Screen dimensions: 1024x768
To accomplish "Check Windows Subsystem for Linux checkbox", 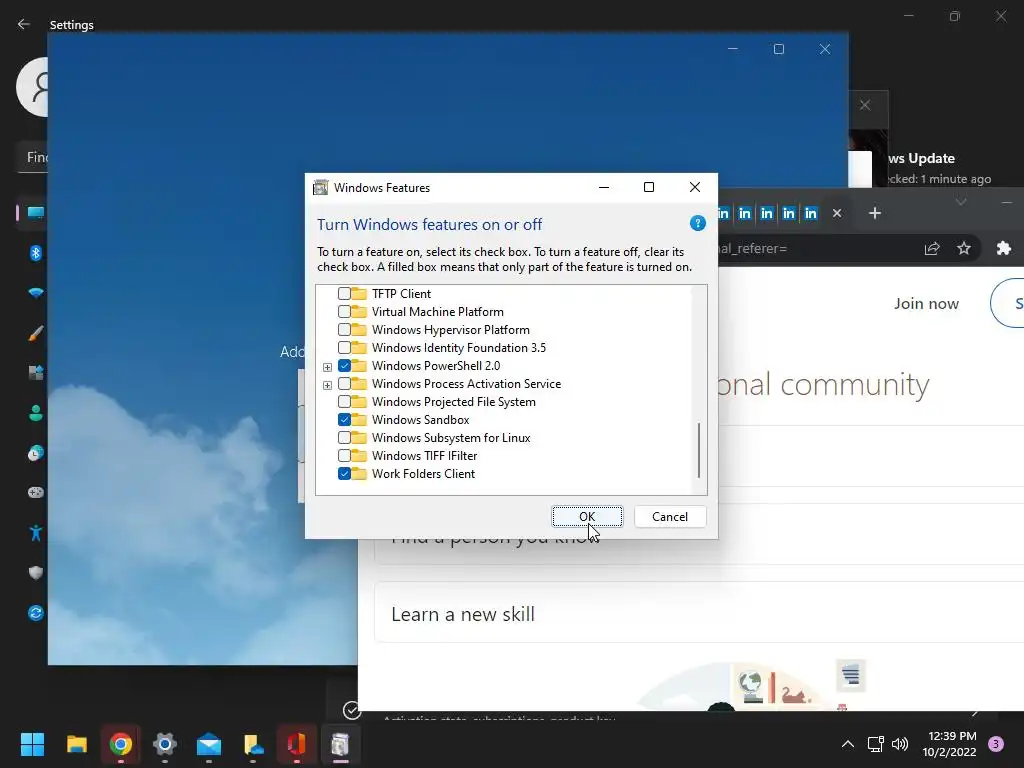I will (x=344, y=438).
